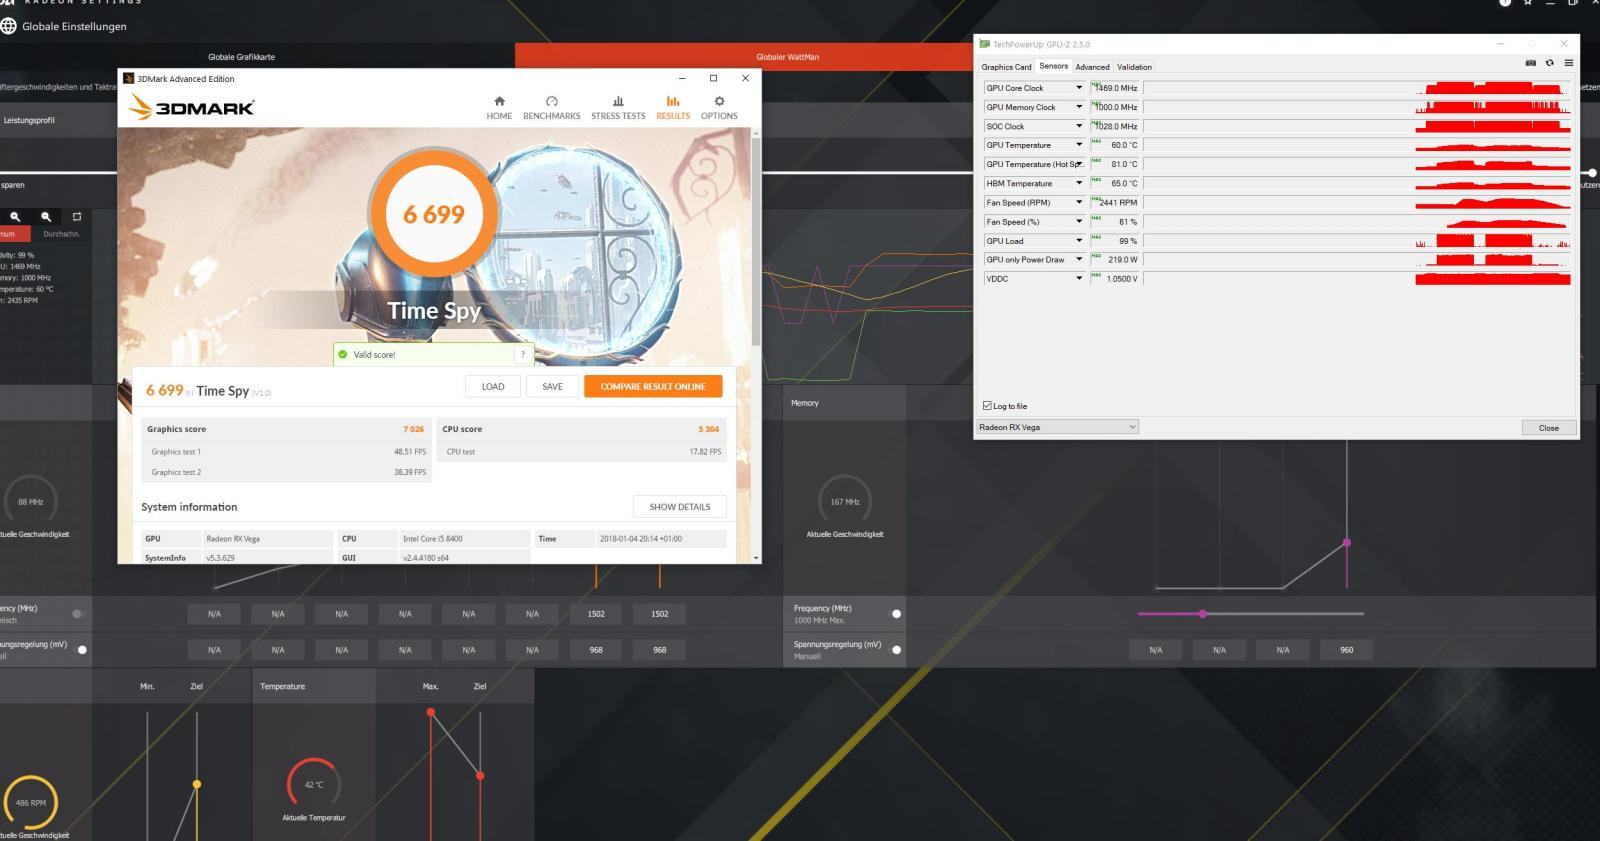The image size is (1600, 841).
Task: Click the green valid score checkmark icon
Action: (x=343, y=354)
